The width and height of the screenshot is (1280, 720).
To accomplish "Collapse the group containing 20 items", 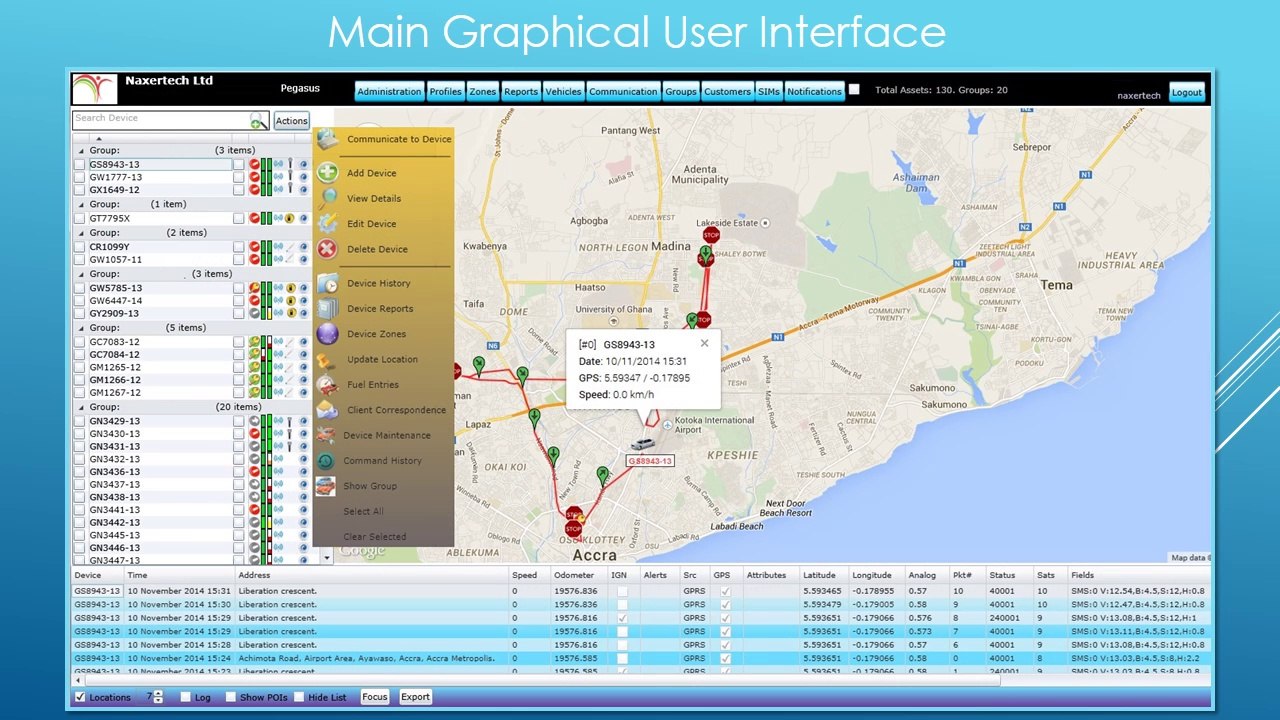I will click(80, 408).
